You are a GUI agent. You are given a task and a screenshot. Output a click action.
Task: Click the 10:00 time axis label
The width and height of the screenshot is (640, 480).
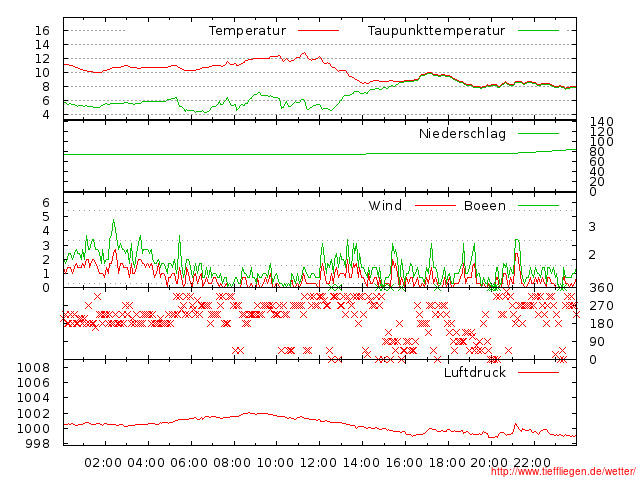(275, 463)
